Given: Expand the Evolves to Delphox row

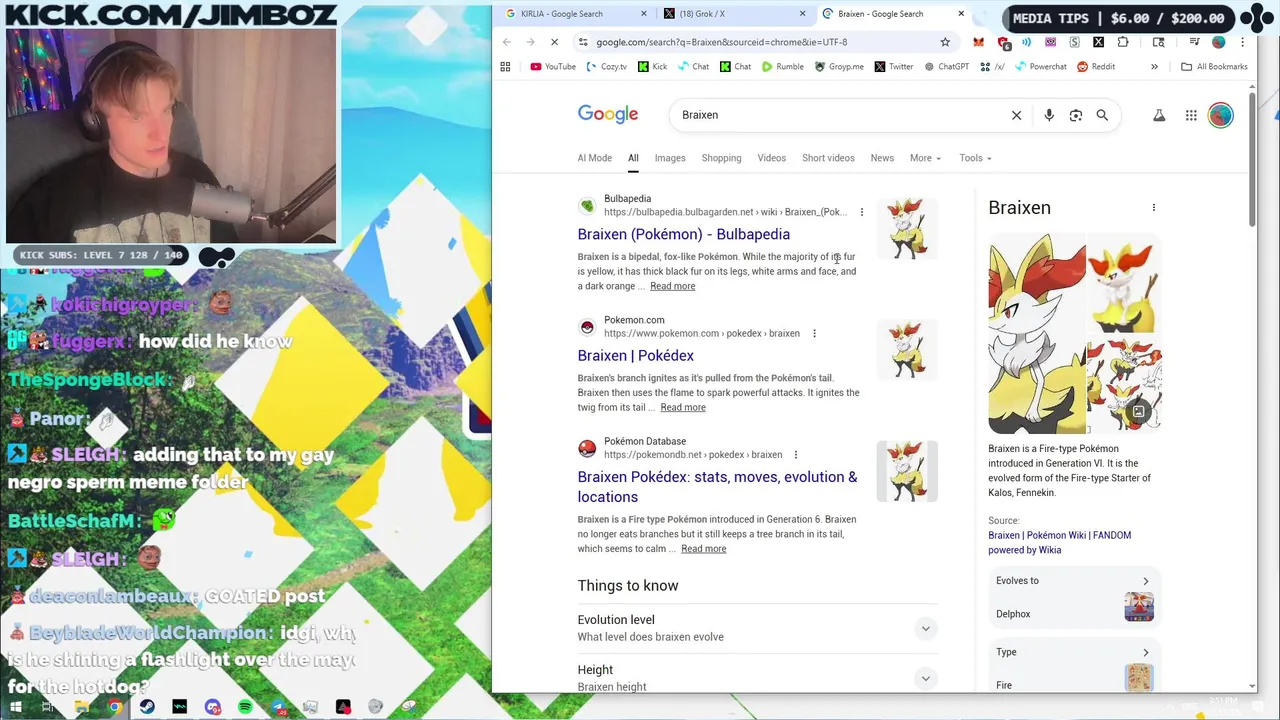Looking at the screenshot, I should pos(1074,597).
